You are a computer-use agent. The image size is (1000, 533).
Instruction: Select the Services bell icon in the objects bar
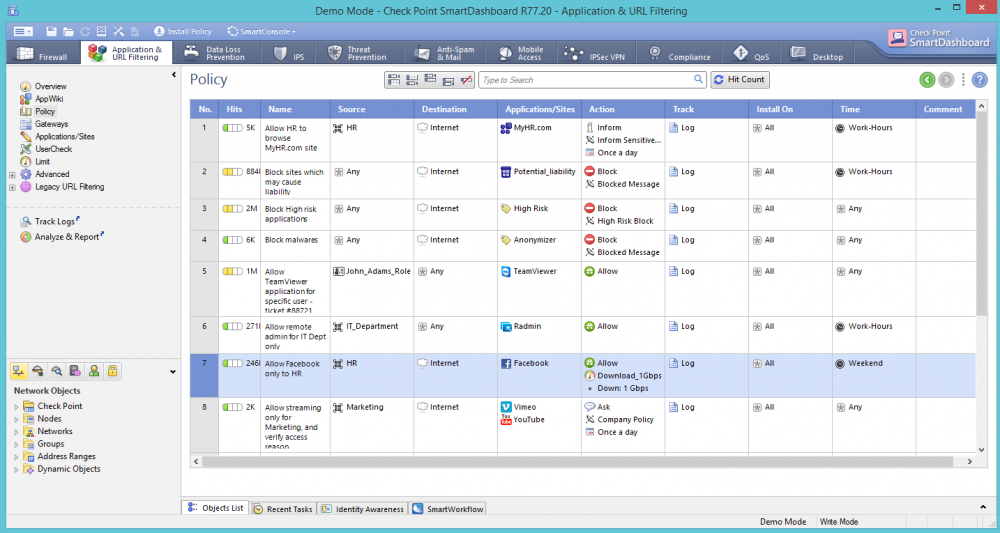point(38,371)
